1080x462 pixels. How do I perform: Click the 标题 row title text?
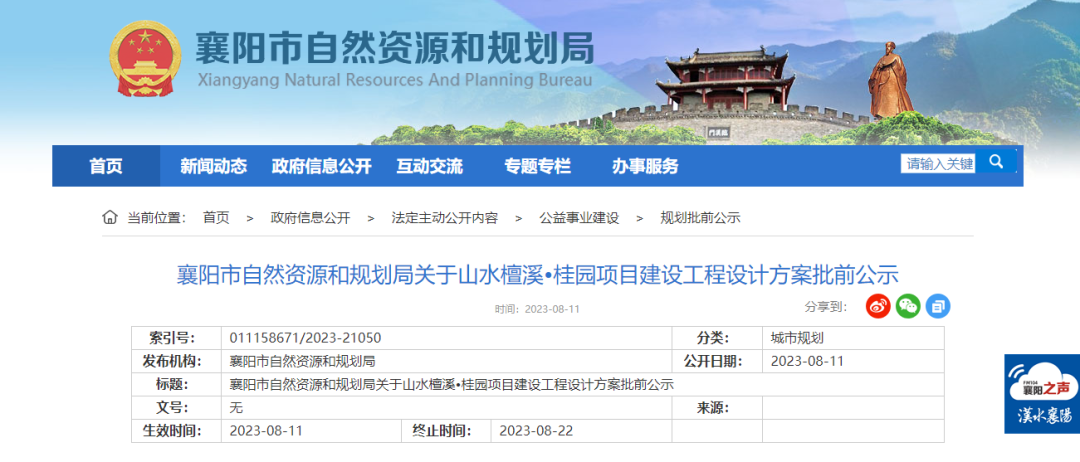tap(451, 384)
